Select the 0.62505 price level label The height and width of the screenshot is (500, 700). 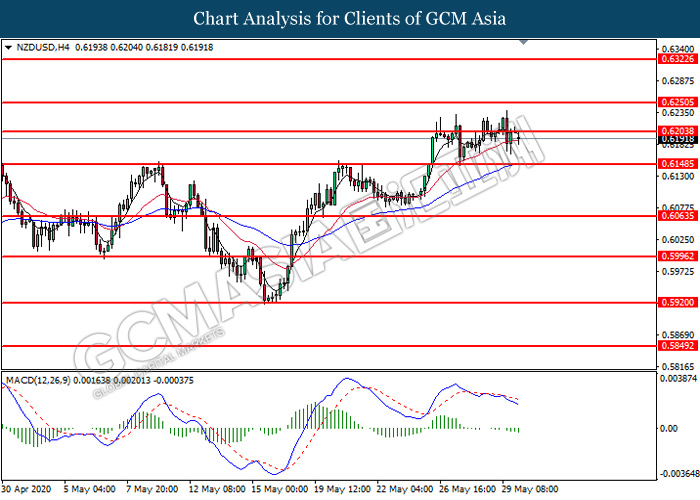click(677, 102)
